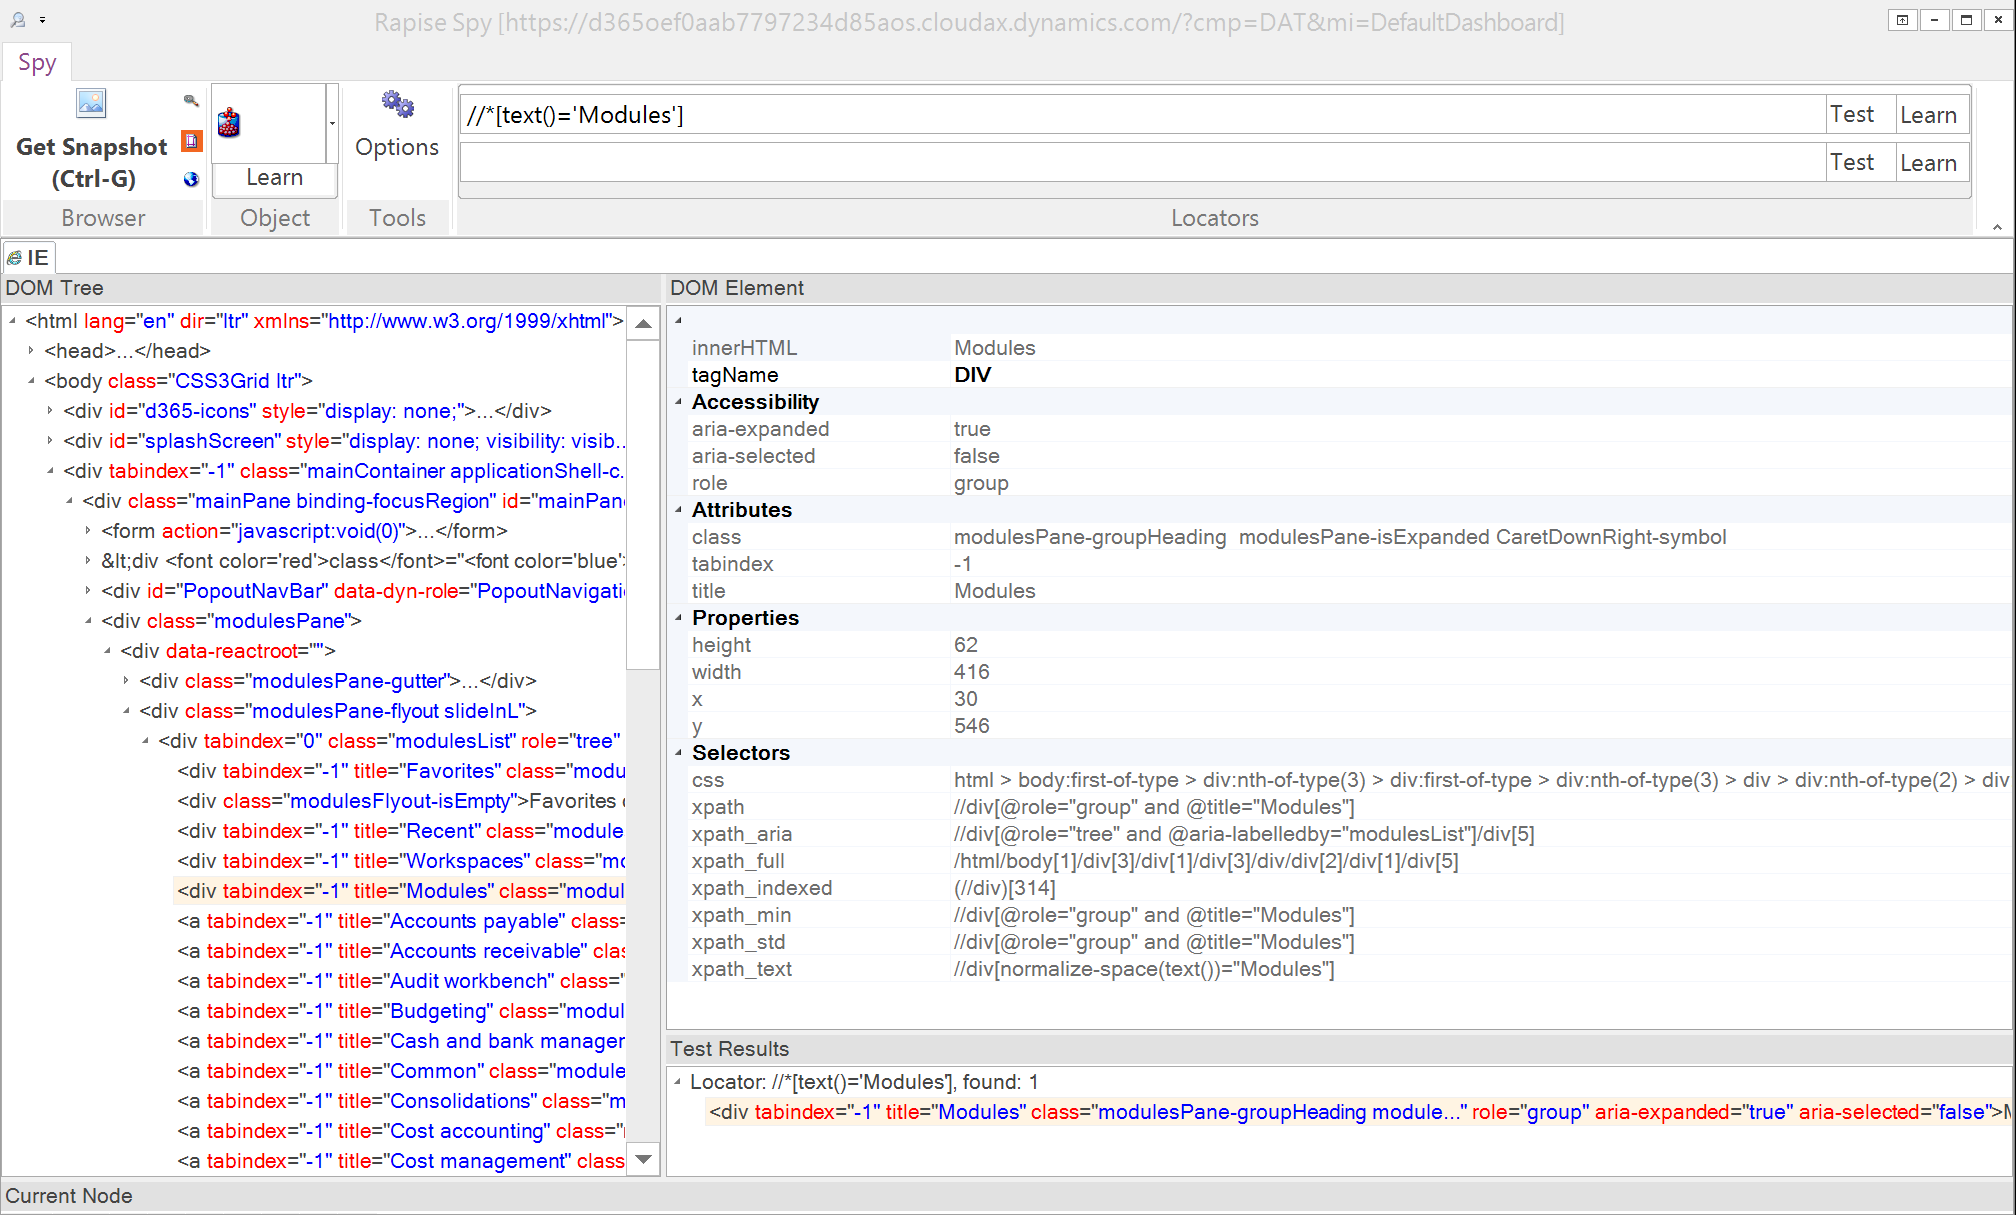The height and width of the screenshot is (1215, 2016).
Task: Click the empty second locator input
Action: 1140,163
